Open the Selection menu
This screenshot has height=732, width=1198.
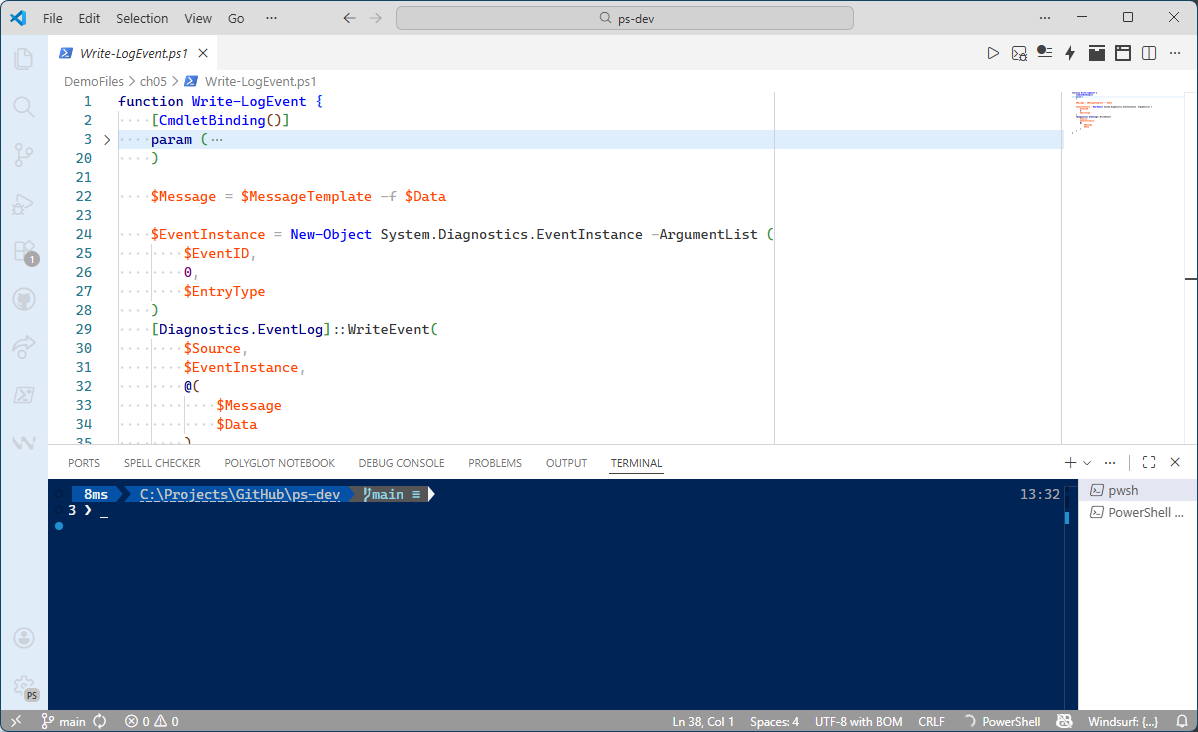(142, 18)
